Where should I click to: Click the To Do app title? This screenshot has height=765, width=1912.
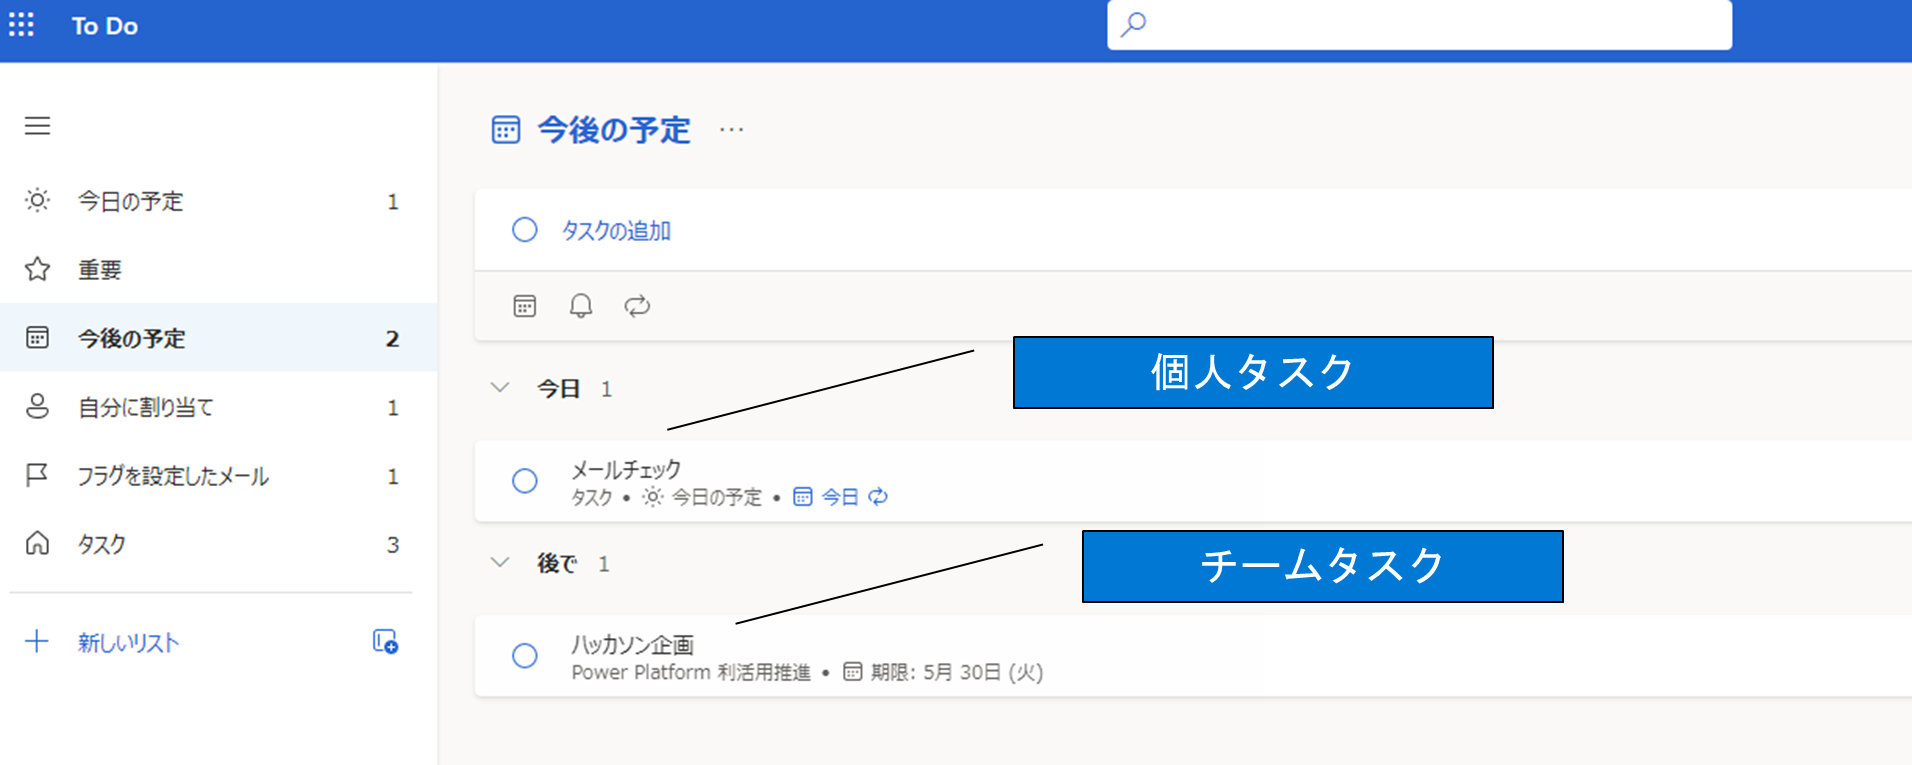click(x=105, y=26)
